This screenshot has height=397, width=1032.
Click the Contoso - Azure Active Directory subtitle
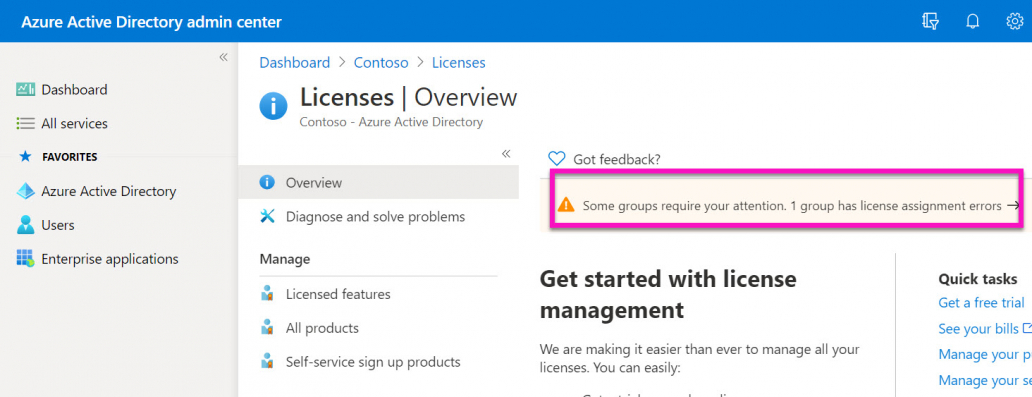coord(391,122)
